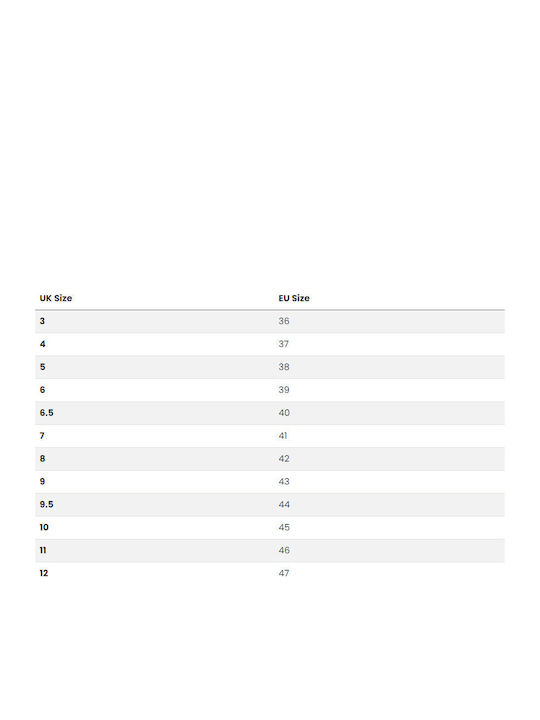Click EU size 43 value
The width and height of the screenshot is (540, 720).
coord(284,482)
